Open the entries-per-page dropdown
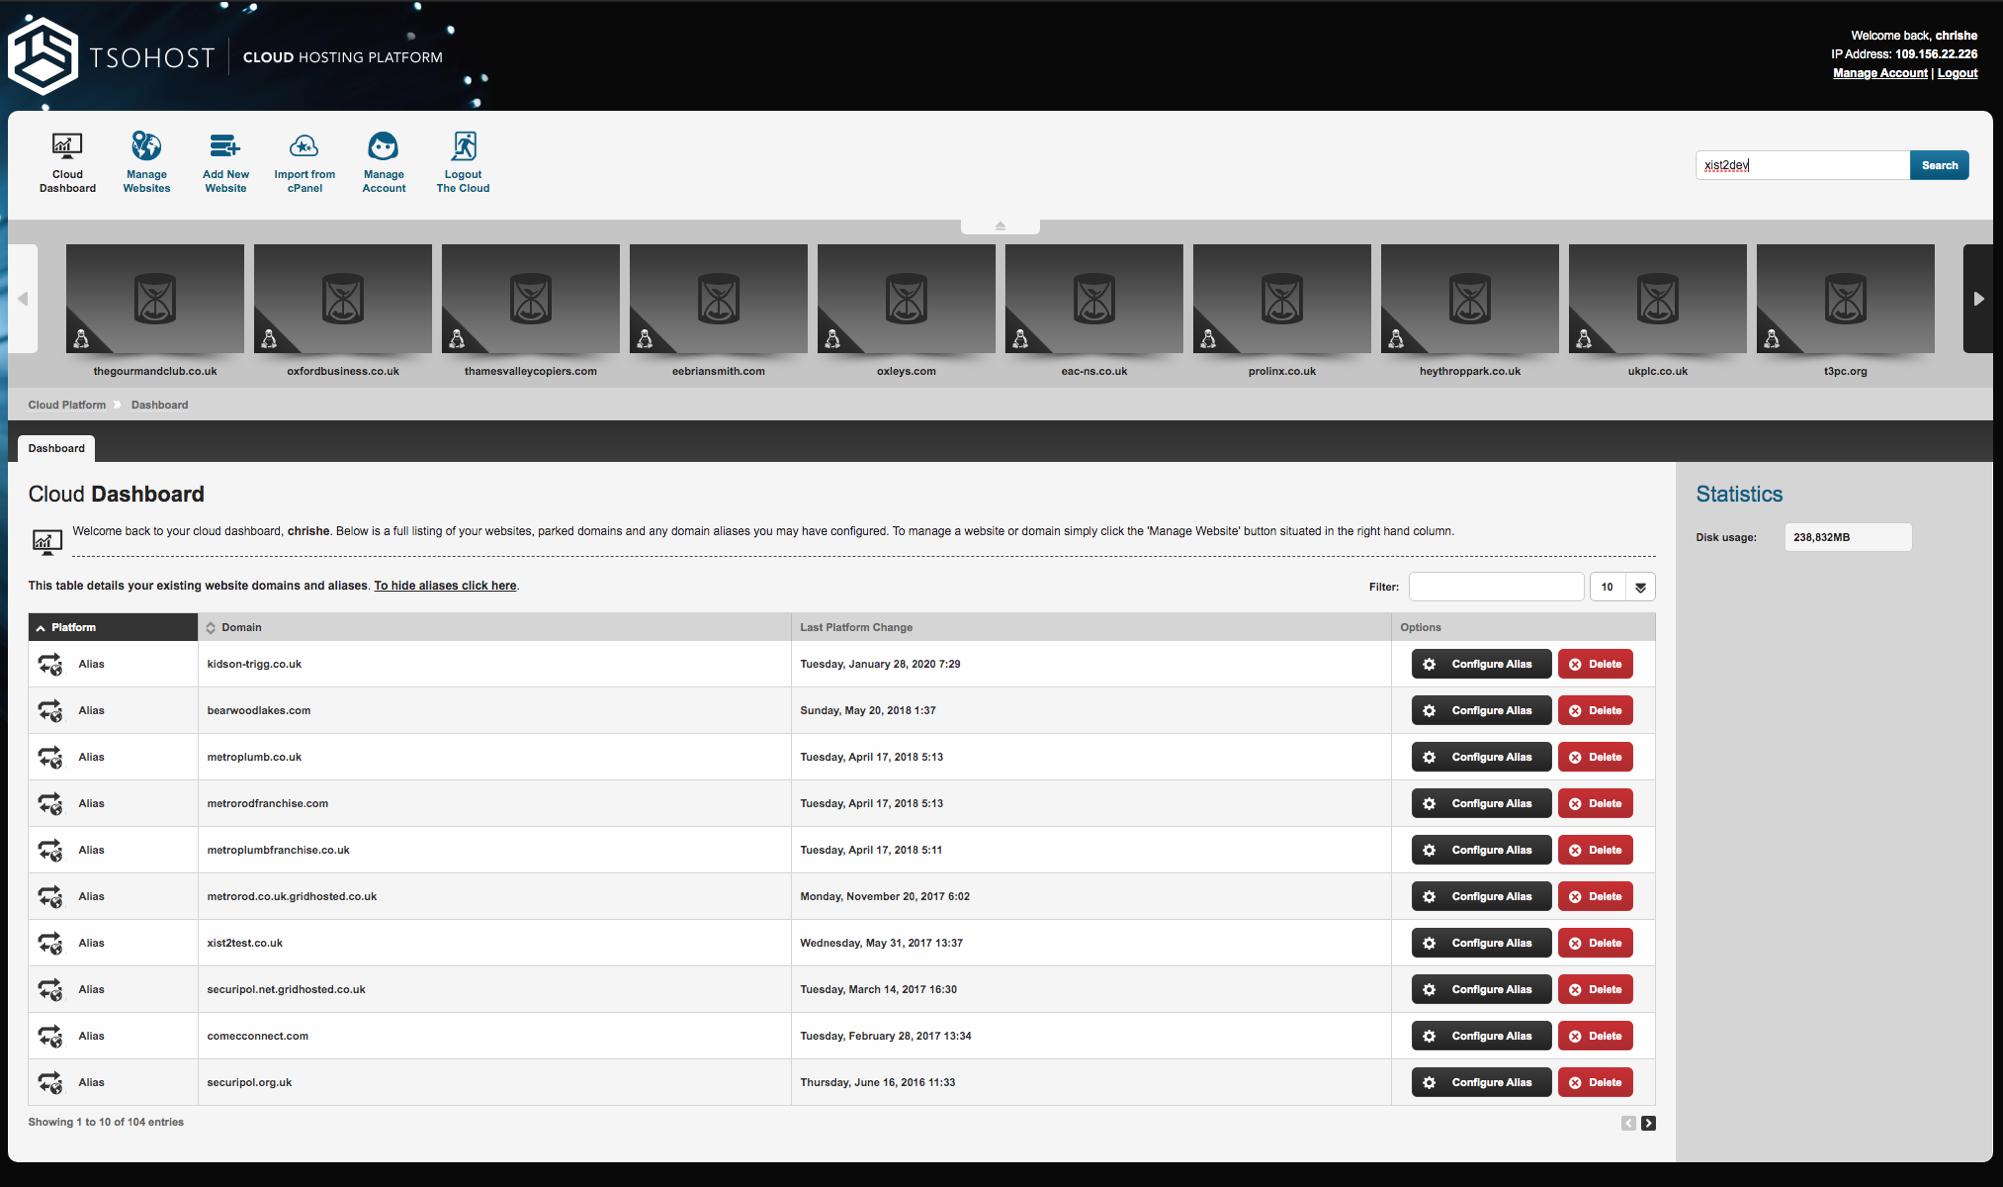Image resolution: width=2003 pixels, height=1187 pixels. [x=1640, y=587]
